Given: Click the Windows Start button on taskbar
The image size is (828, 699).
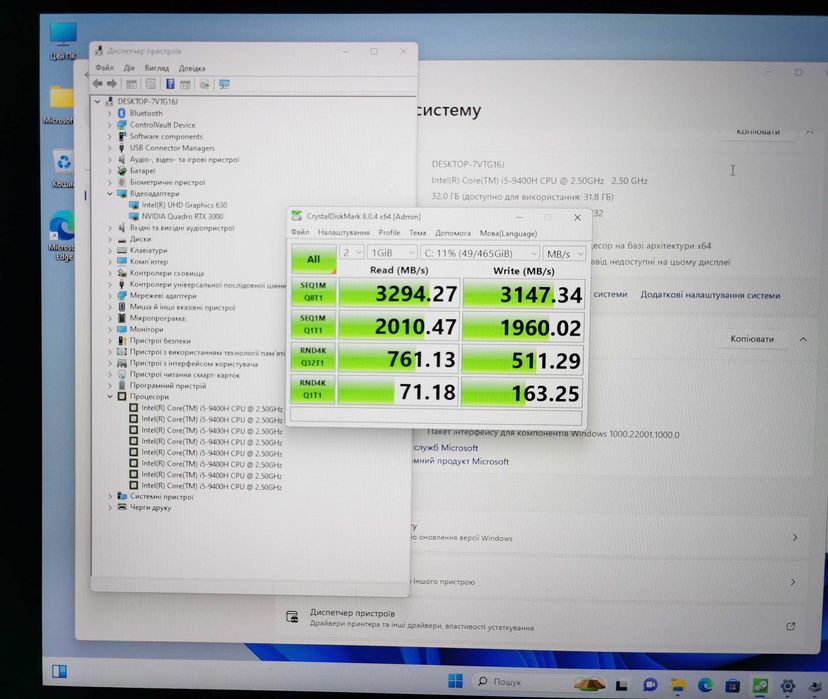Looking at the screenshot, I should 455,681.
